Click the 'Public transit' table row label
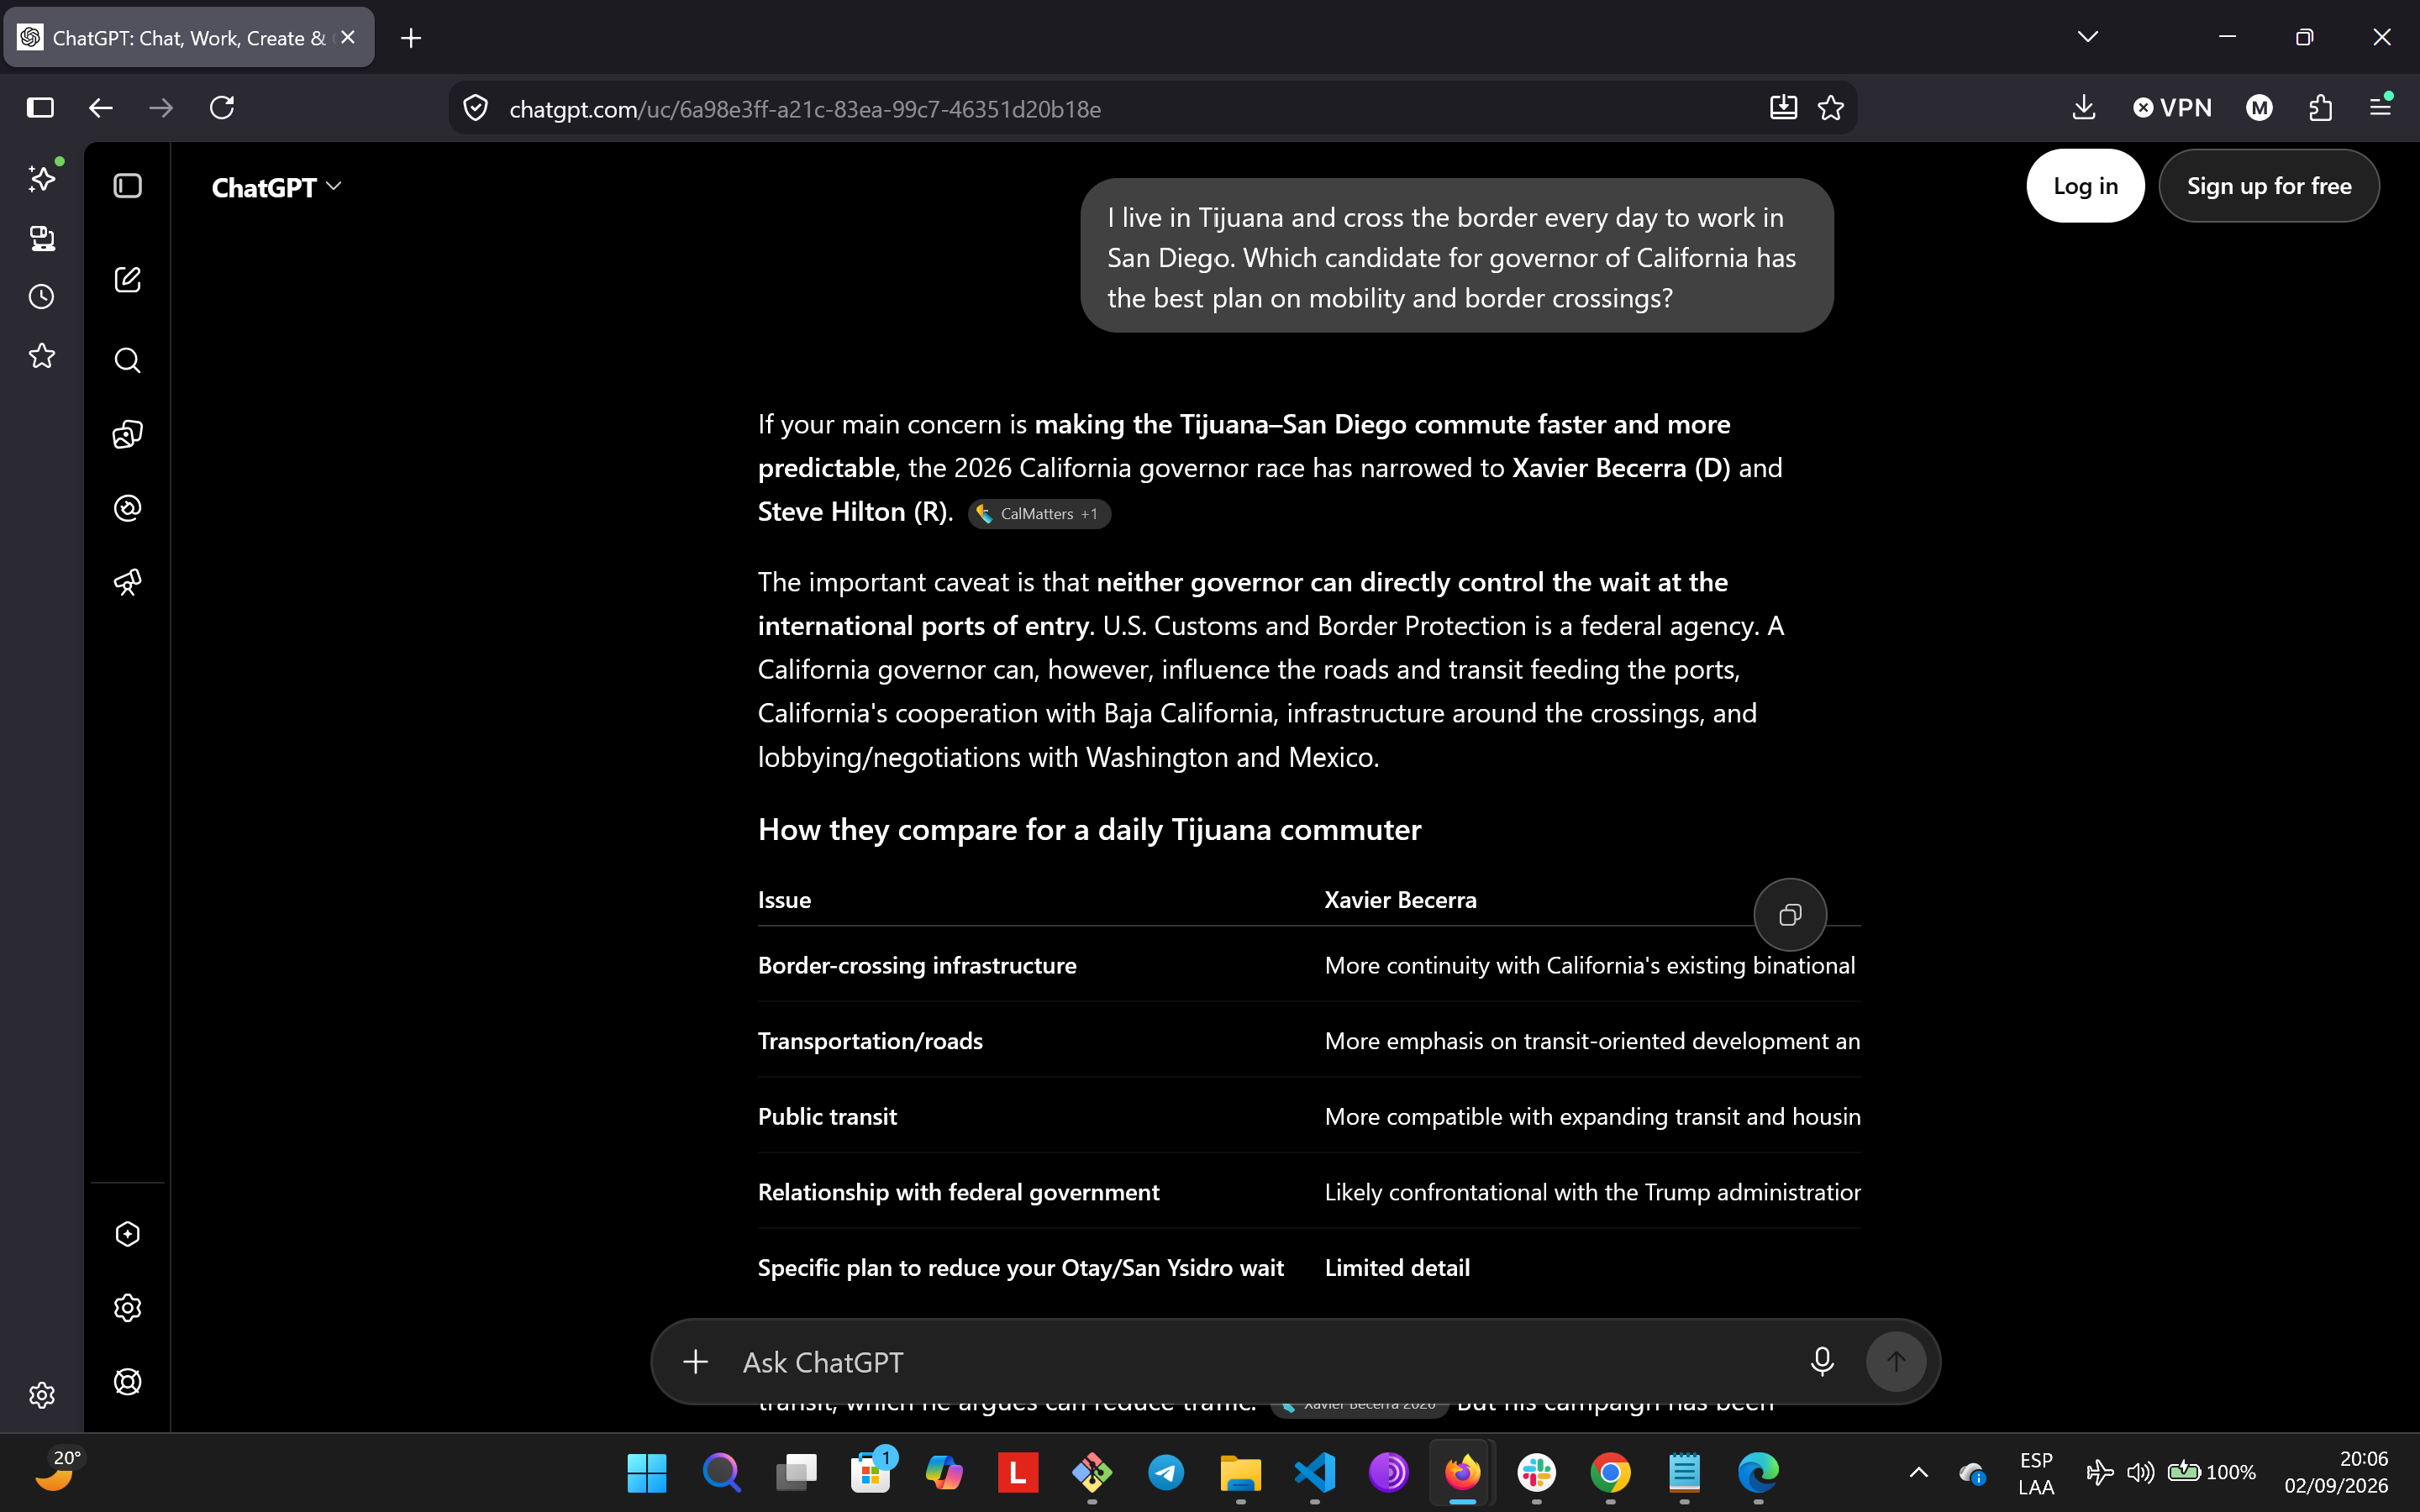This screenshot has height=1512, width=2420. click(x=827, y=1117)
